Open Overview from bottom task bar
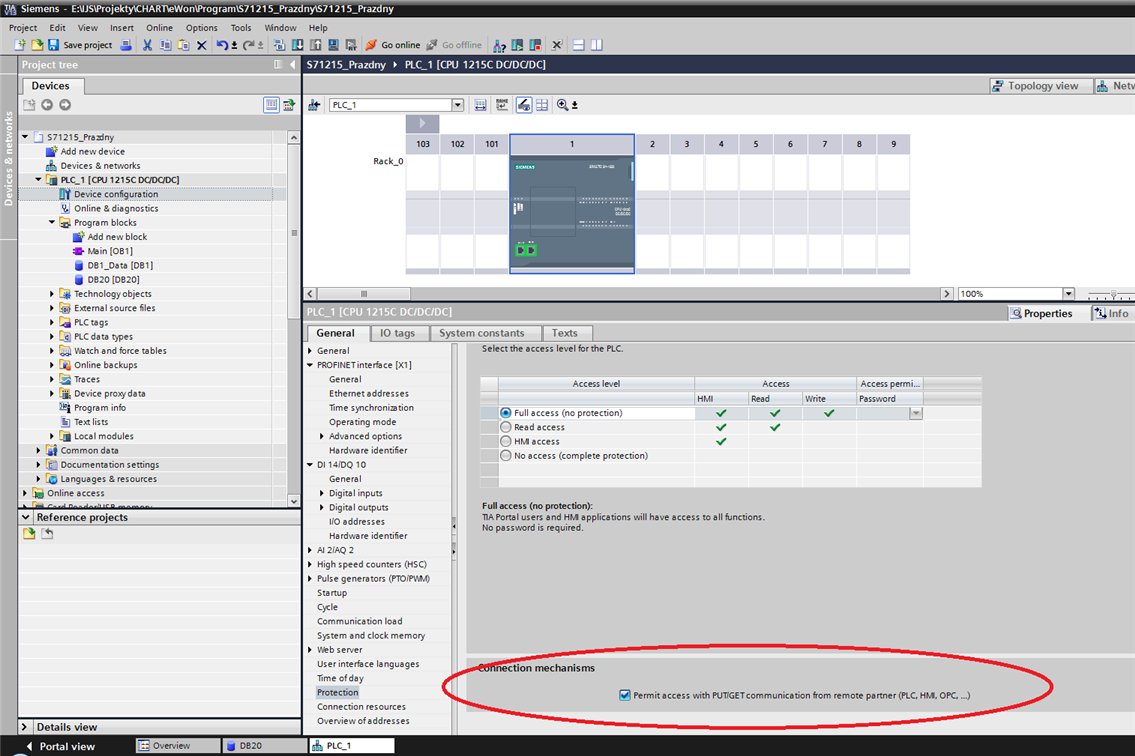The height and width of the screenshot is (756, 1135). [177, 745]
